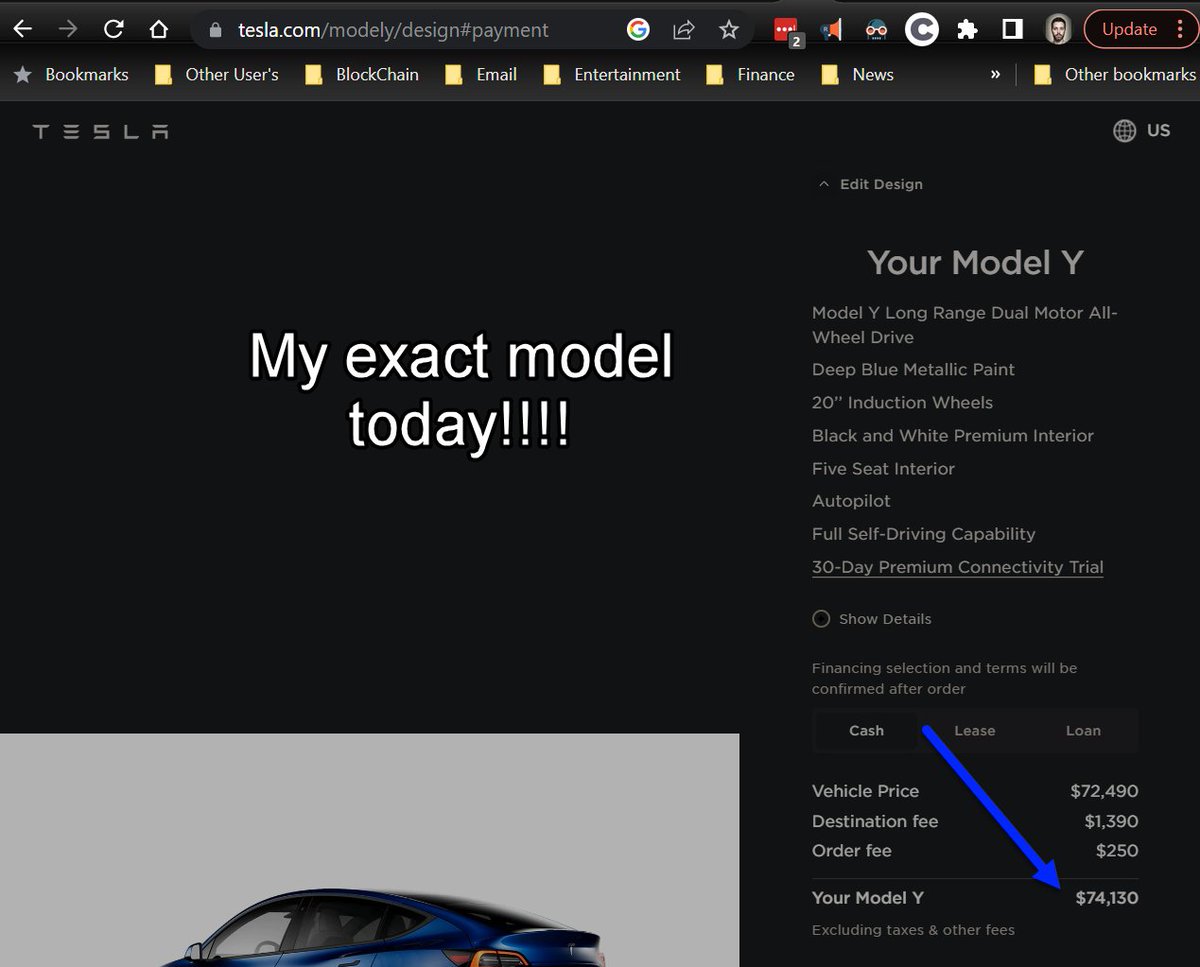
Task: Click the Google icon in address bar
Action: tap(638, 30)
